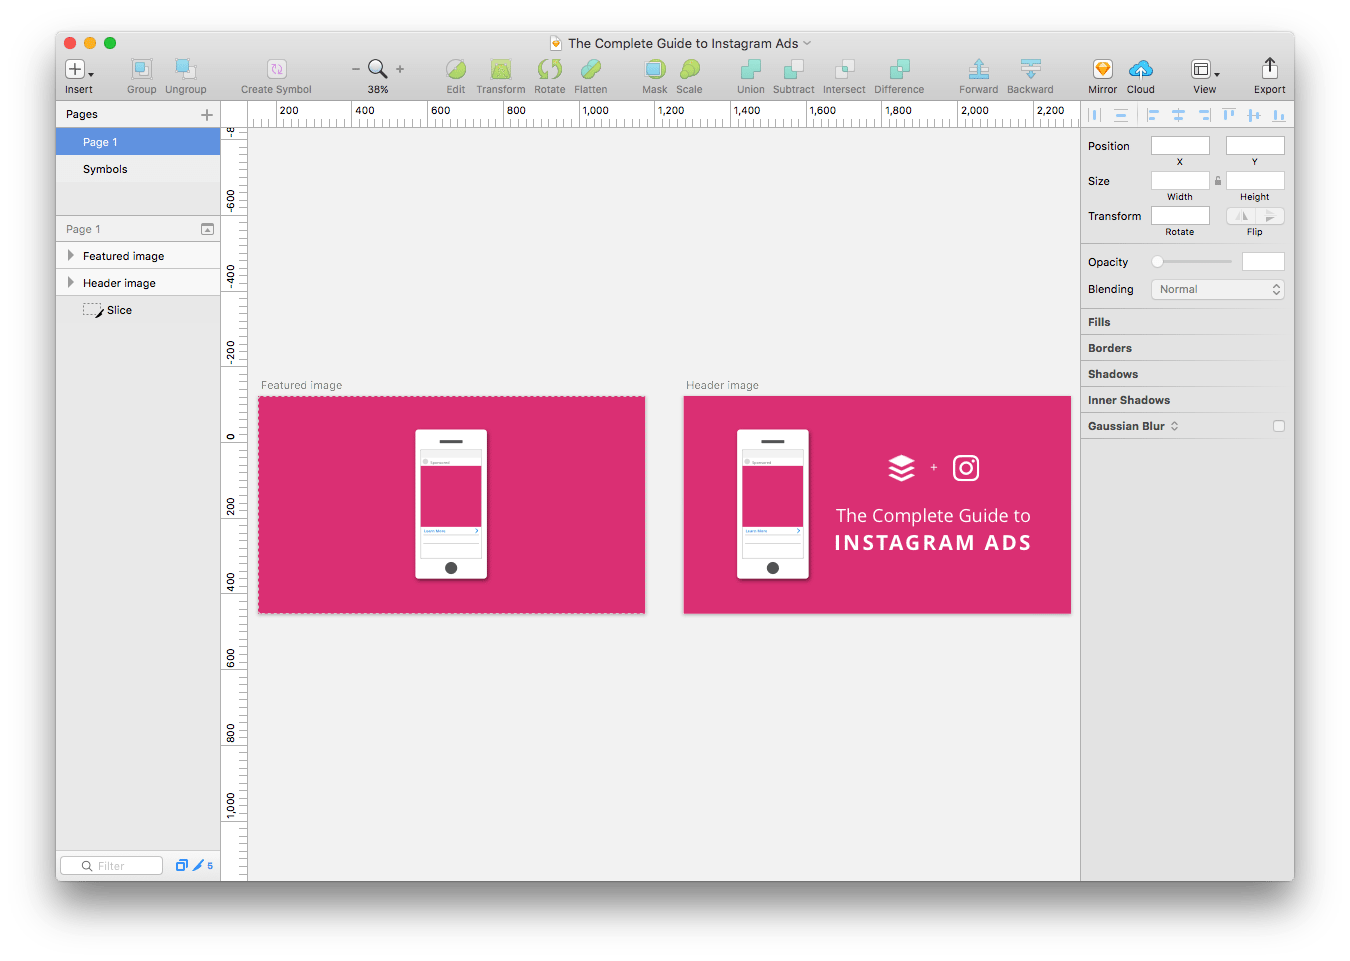Click the Width size field

click(1180, 181)
